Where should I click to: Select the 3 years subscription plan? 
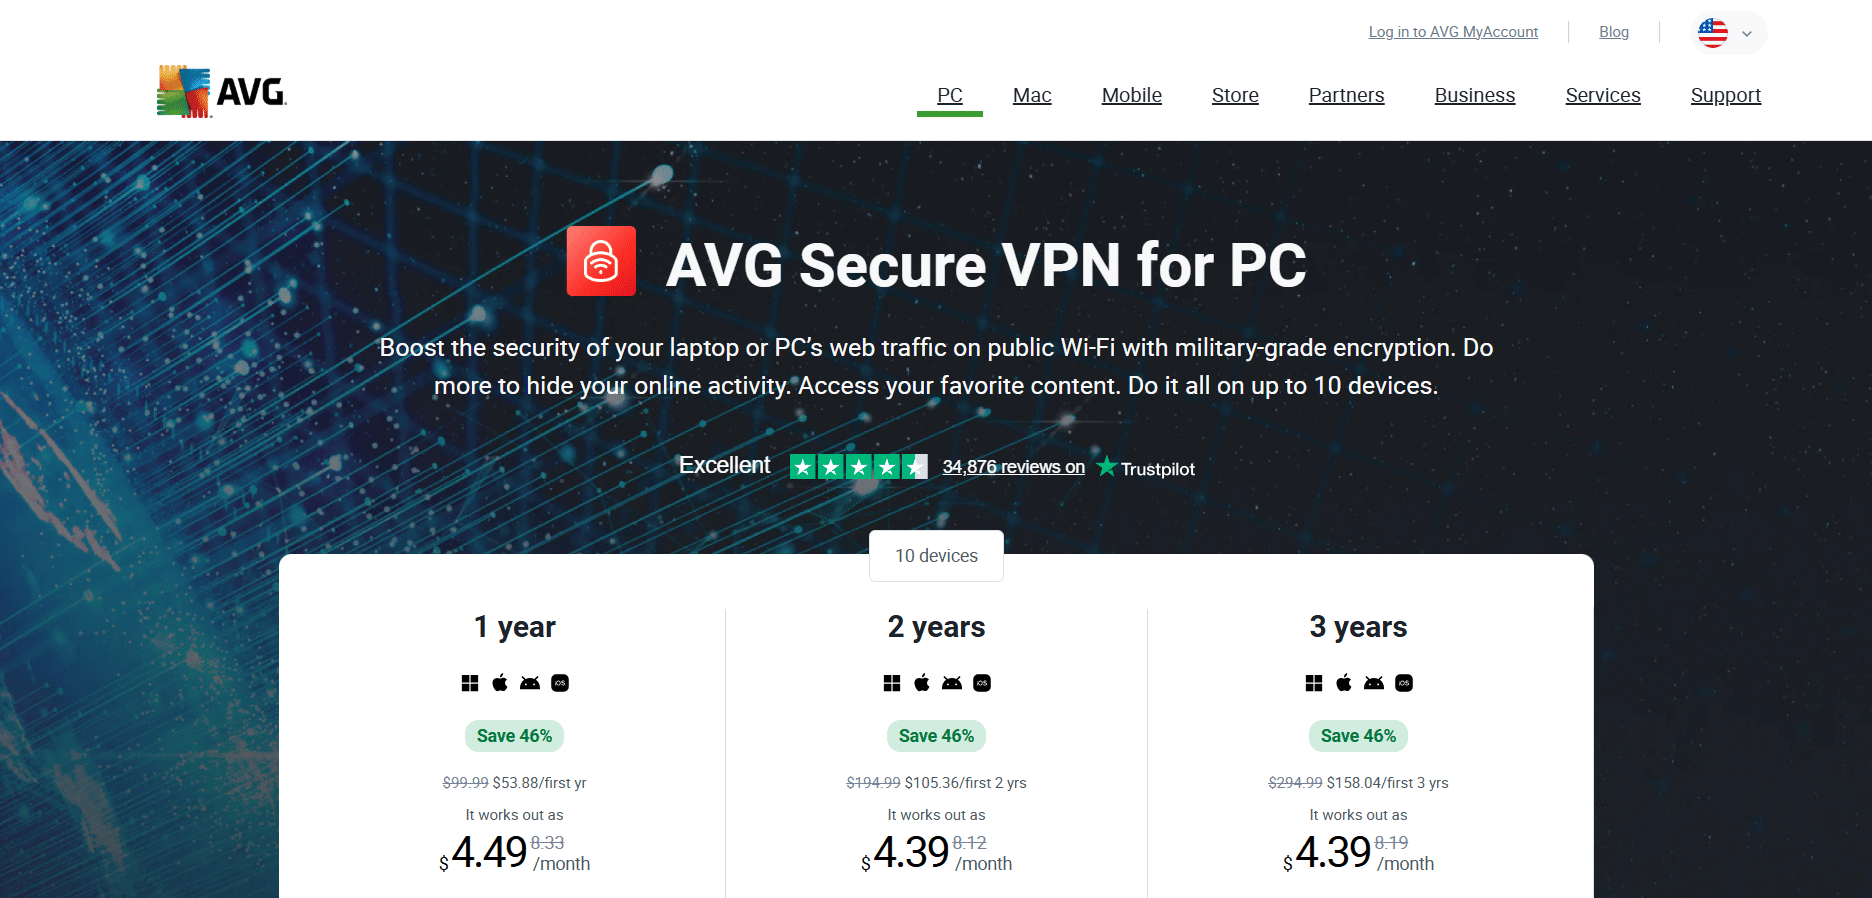click(1358, 627)
